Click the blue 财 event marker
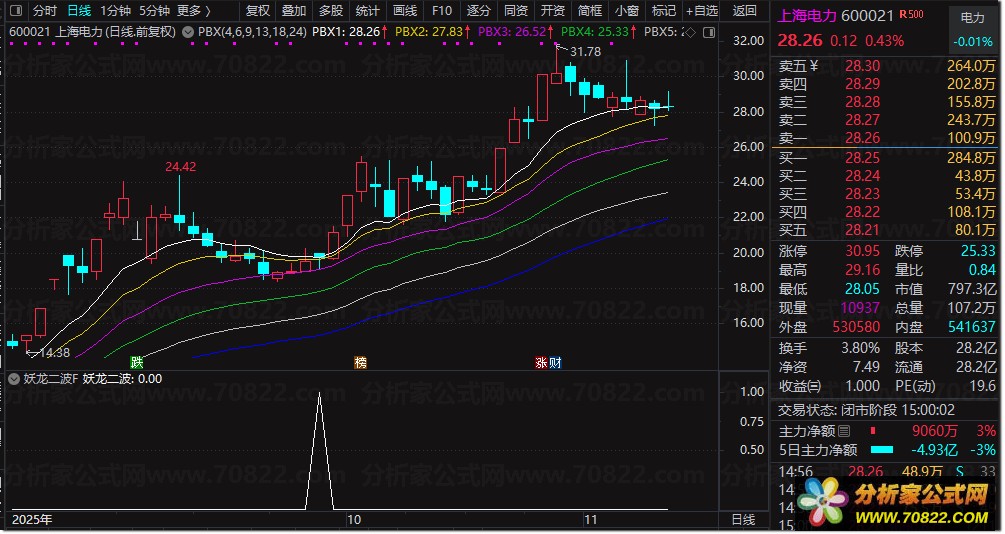The height and width of the screenshot is (534, 1005). click(555, 362)
